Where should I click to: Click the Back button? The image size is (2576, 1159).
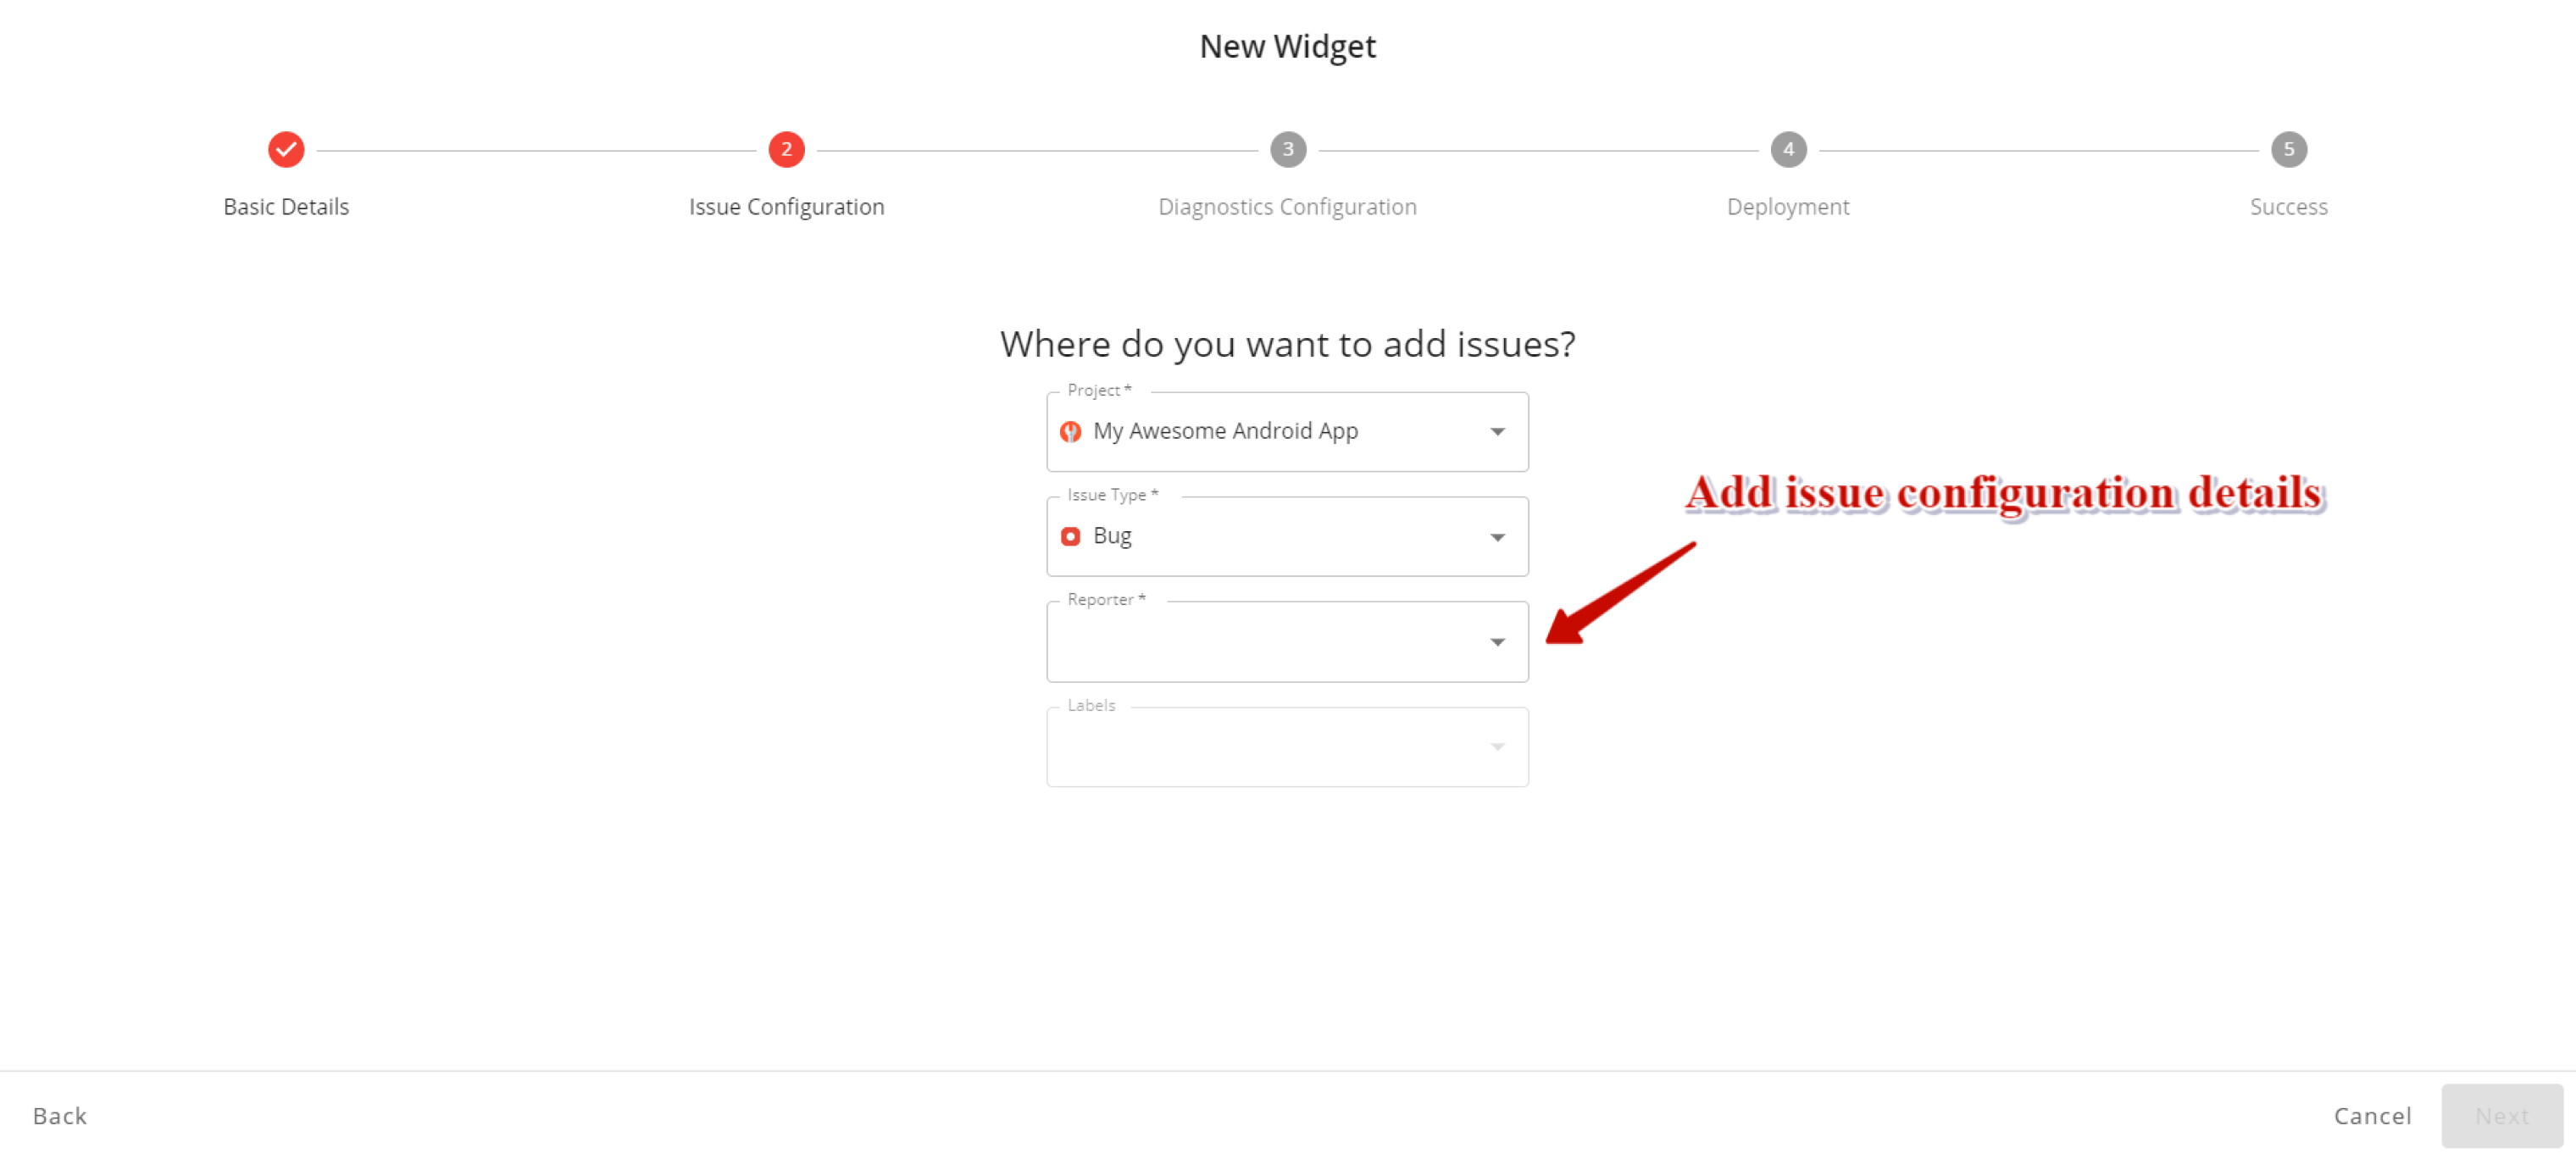point(60,1116)
